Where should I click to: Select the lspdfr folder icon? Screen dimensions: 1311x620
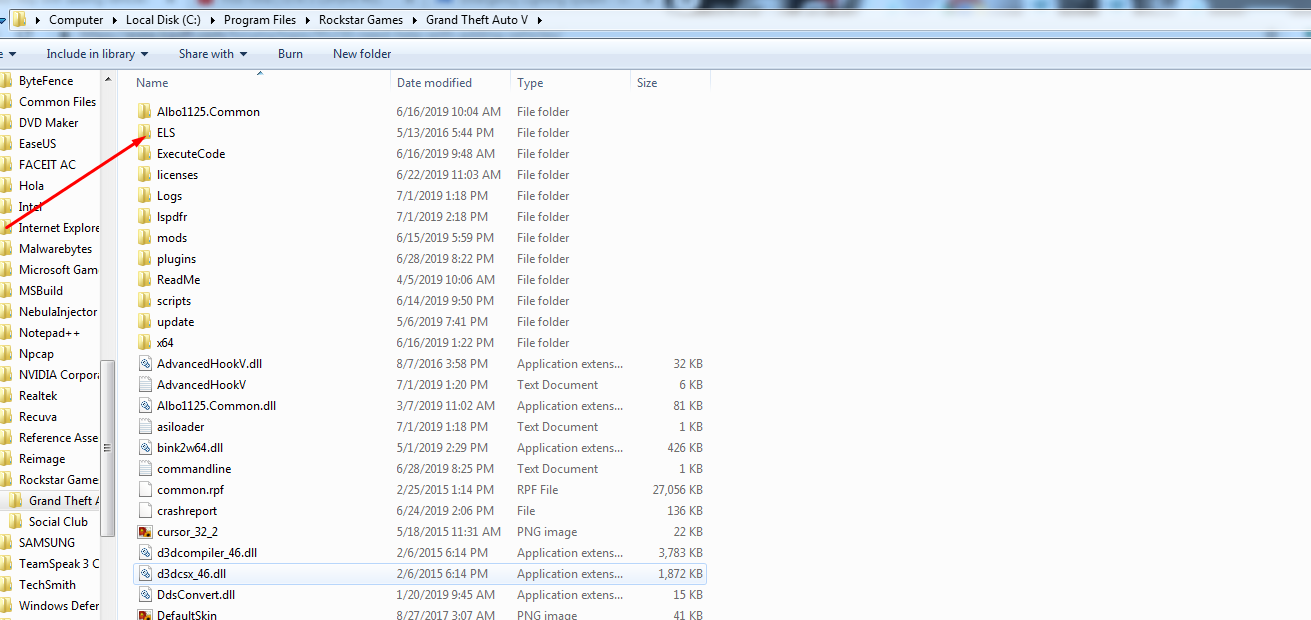pyautogui.click(x=145, y=217)
